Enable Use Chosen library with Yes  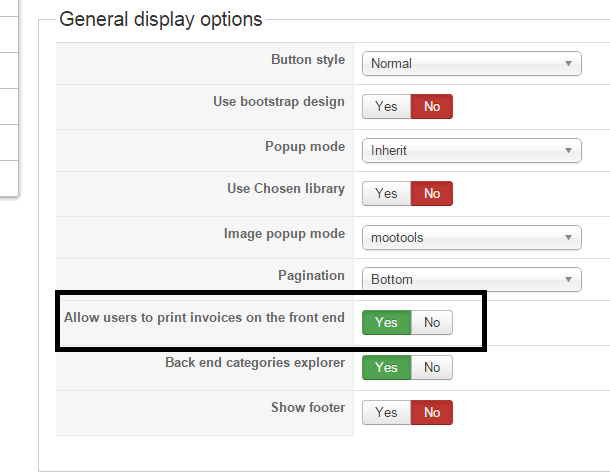(386, 193)
